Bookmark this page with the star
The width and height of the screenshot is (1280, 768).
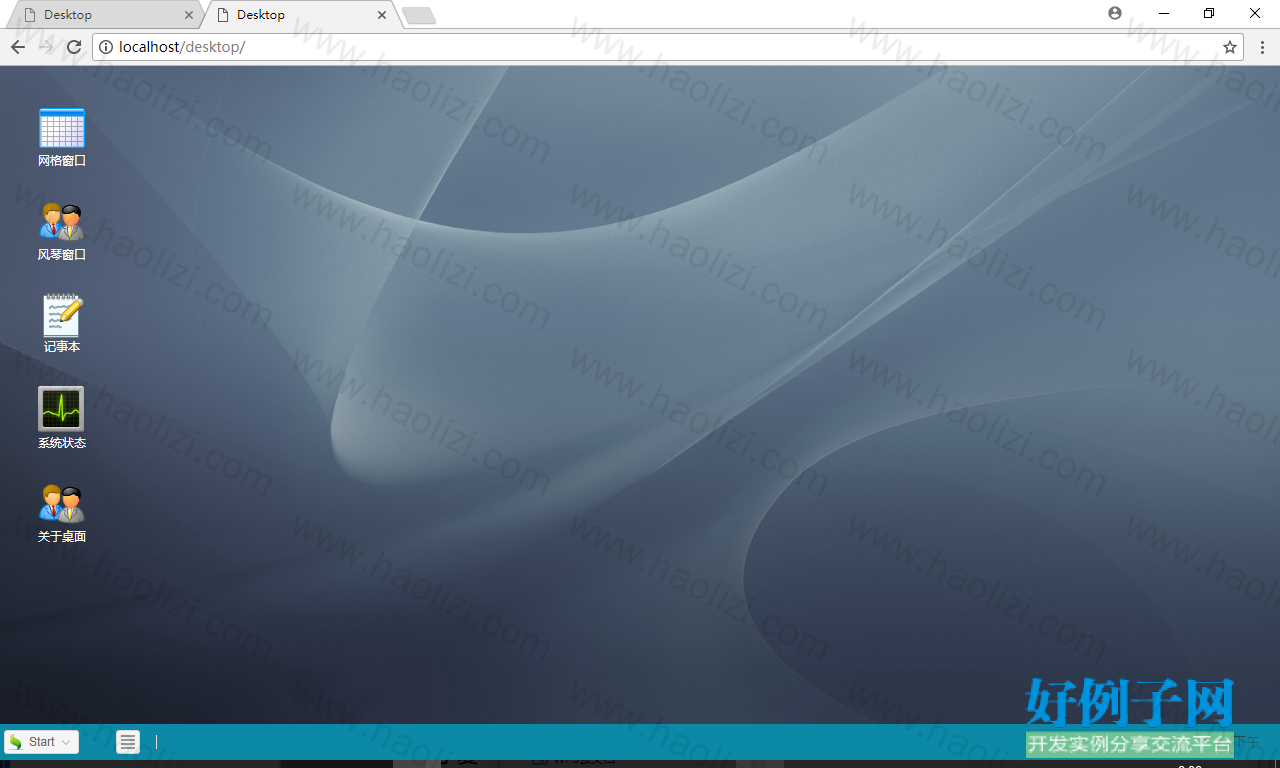1230,47
